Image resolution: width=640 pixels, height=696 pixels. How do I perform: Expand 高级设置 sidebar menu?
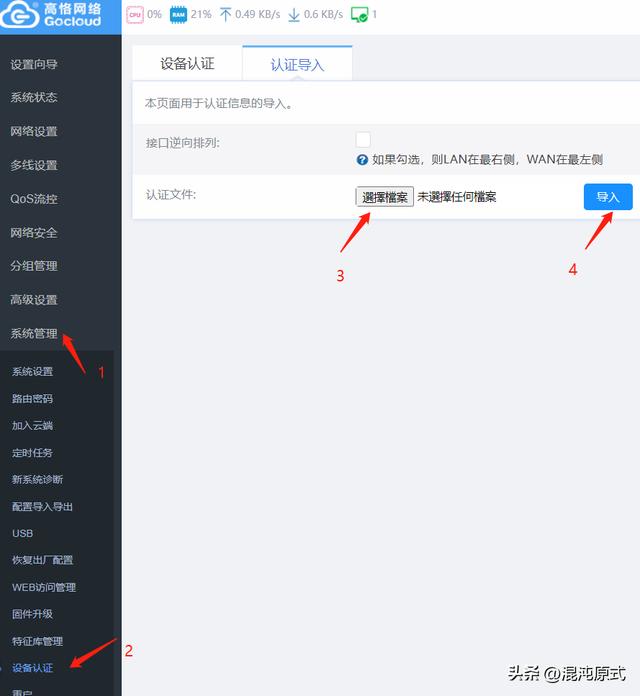coord(34,300)
